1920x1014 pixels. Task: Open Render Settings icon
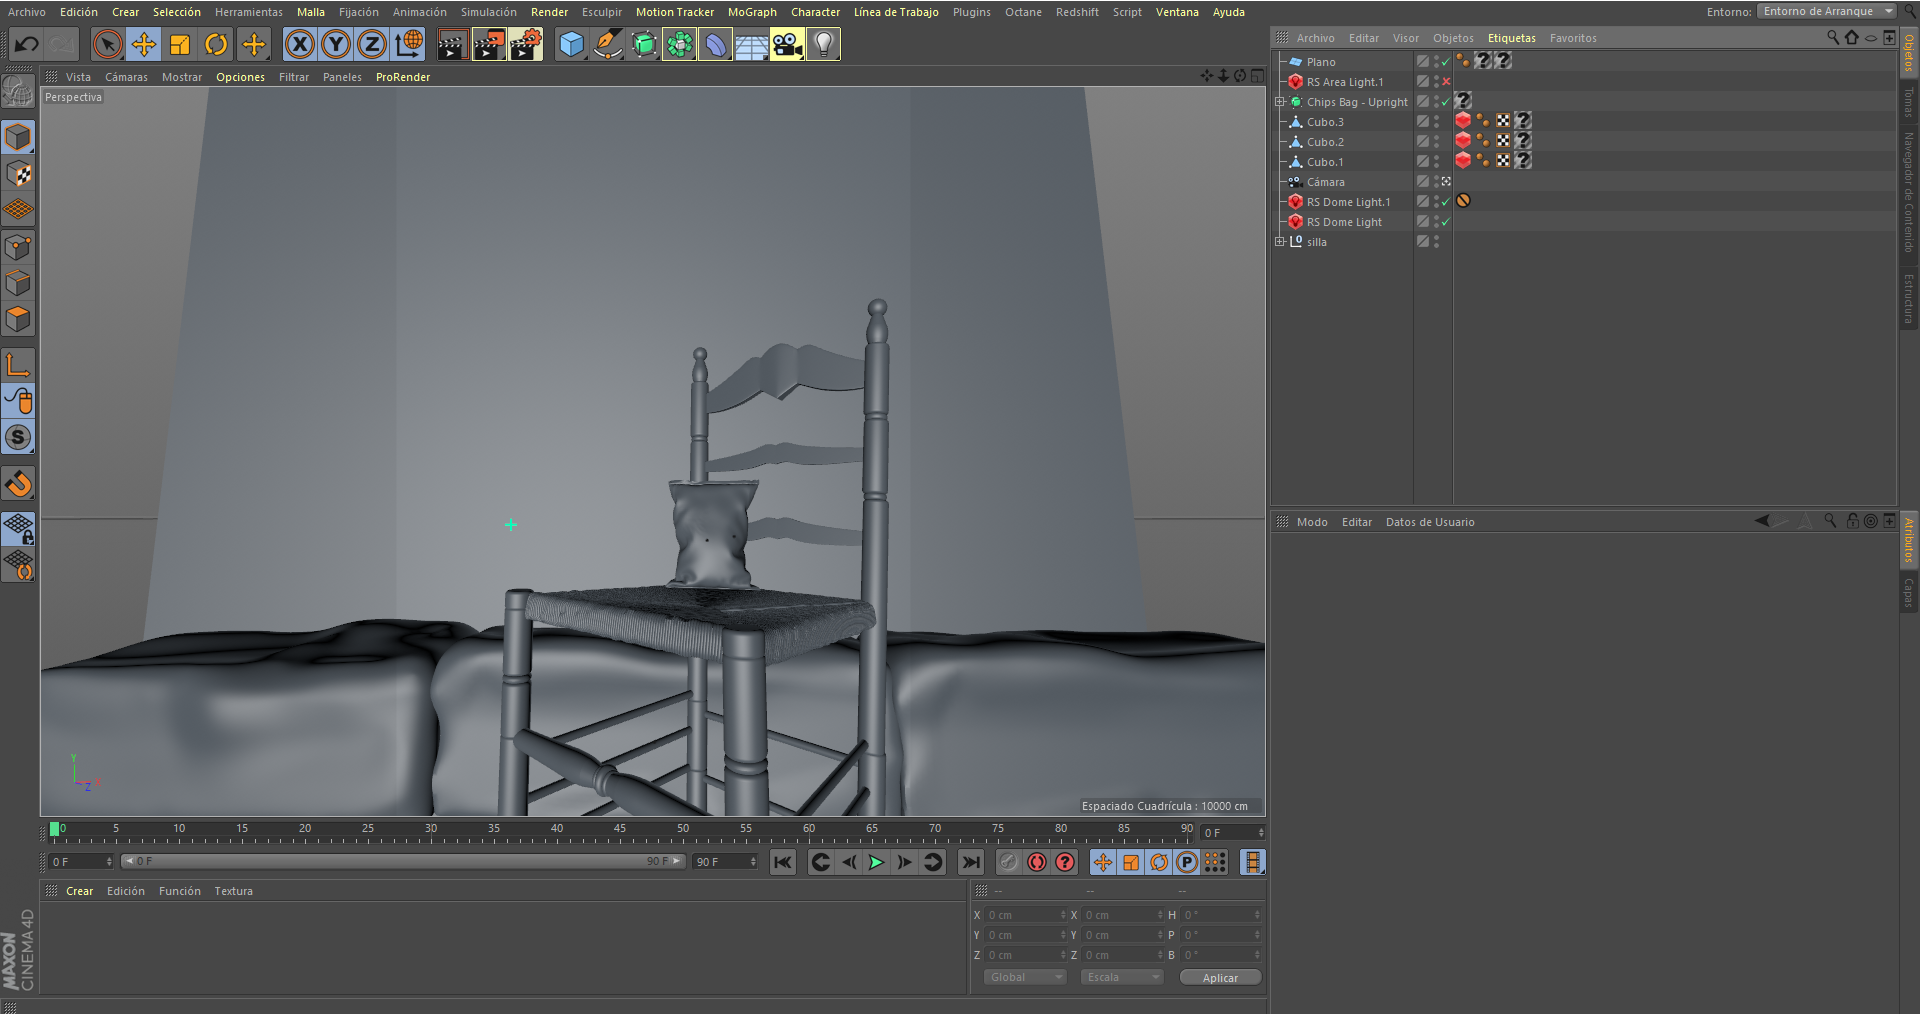click(x=526, y=44)
